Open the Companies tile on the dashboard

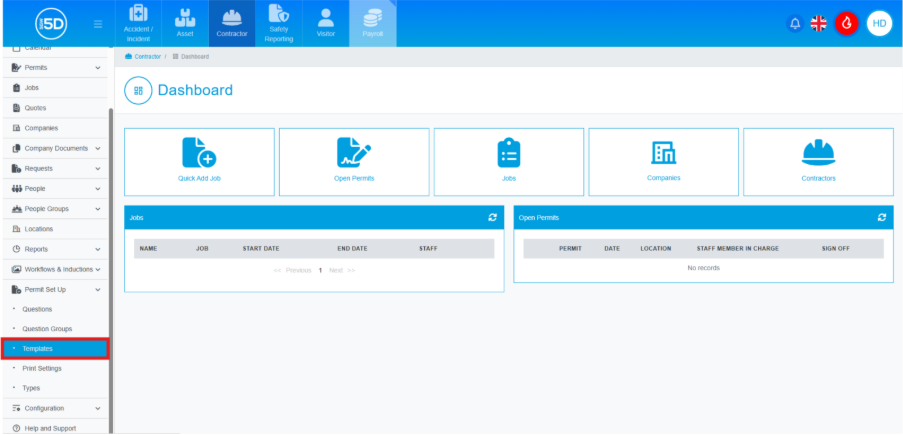point(664,161)
